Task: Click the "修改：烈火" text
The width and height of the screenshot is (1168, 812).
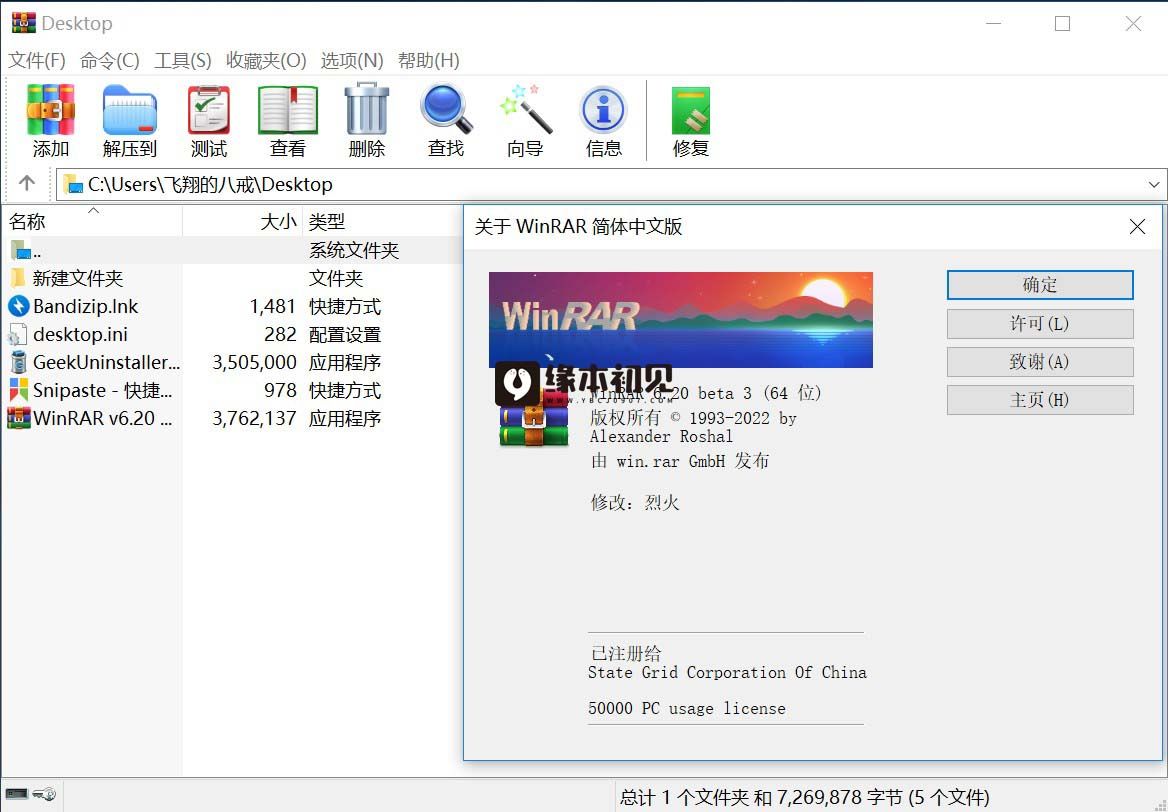Action: [635, 503]
